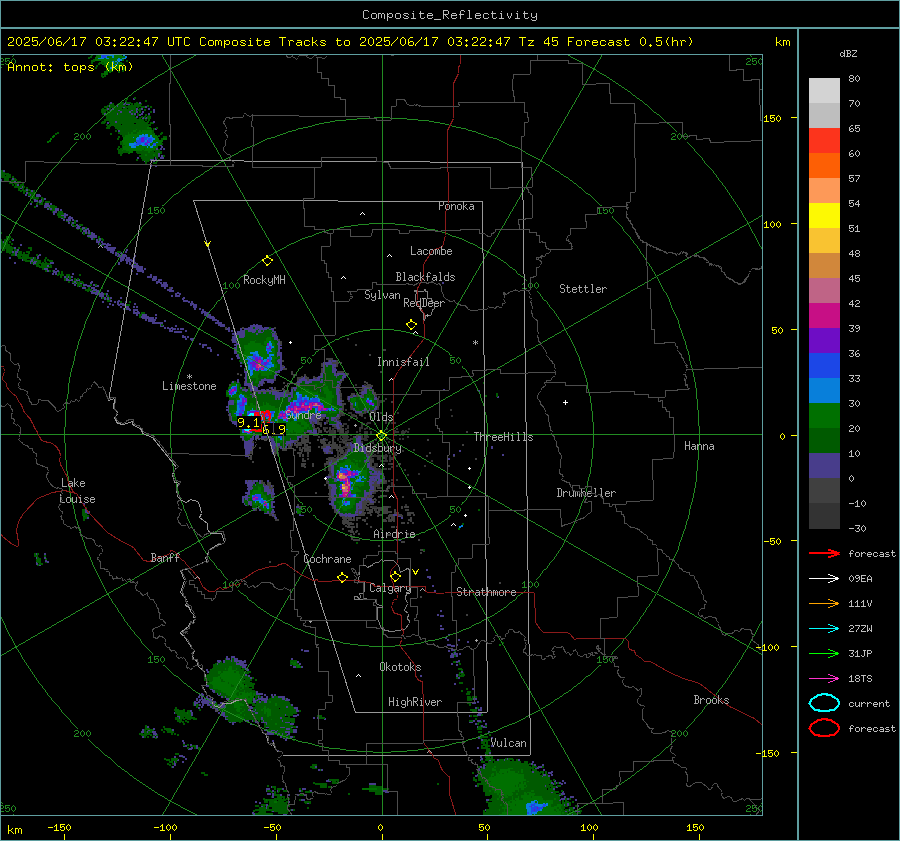The image size is (900, 841).
Task: Click the red forecast ellipse legend icon
Action: (x=824, y=728)
